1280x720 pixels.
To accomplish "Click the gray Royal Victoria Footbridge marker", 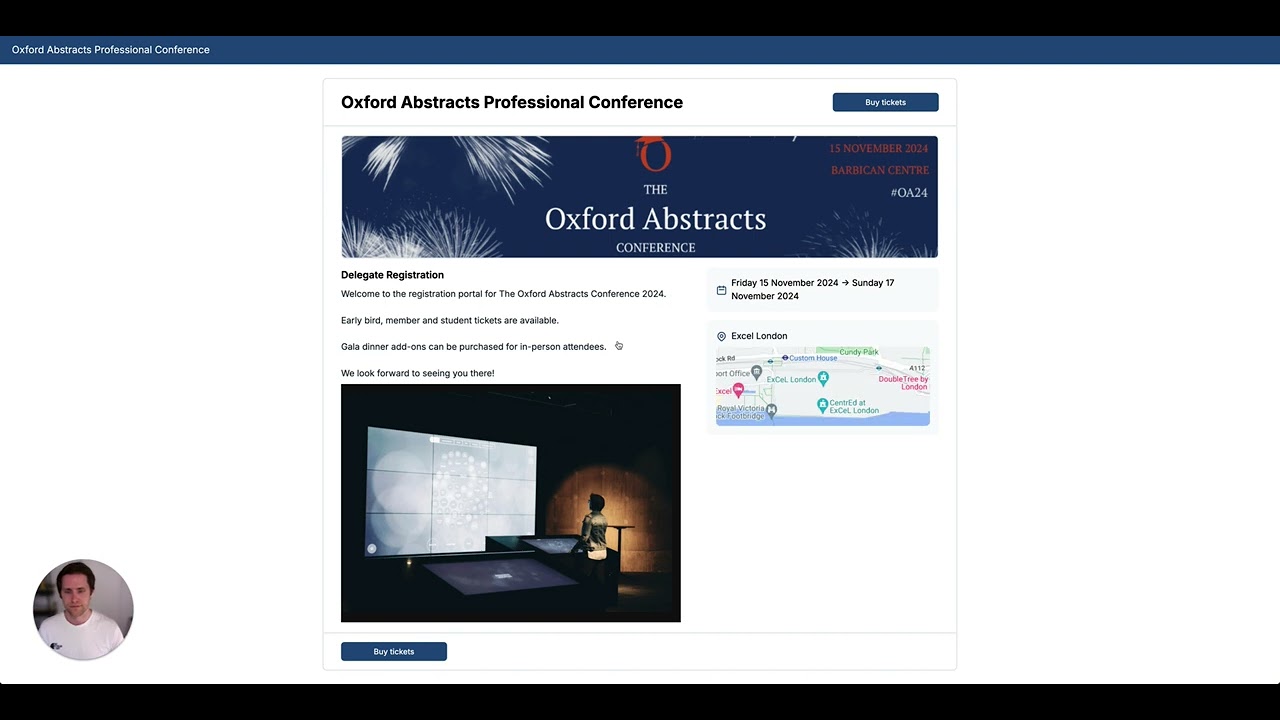I will coord(771,411).
